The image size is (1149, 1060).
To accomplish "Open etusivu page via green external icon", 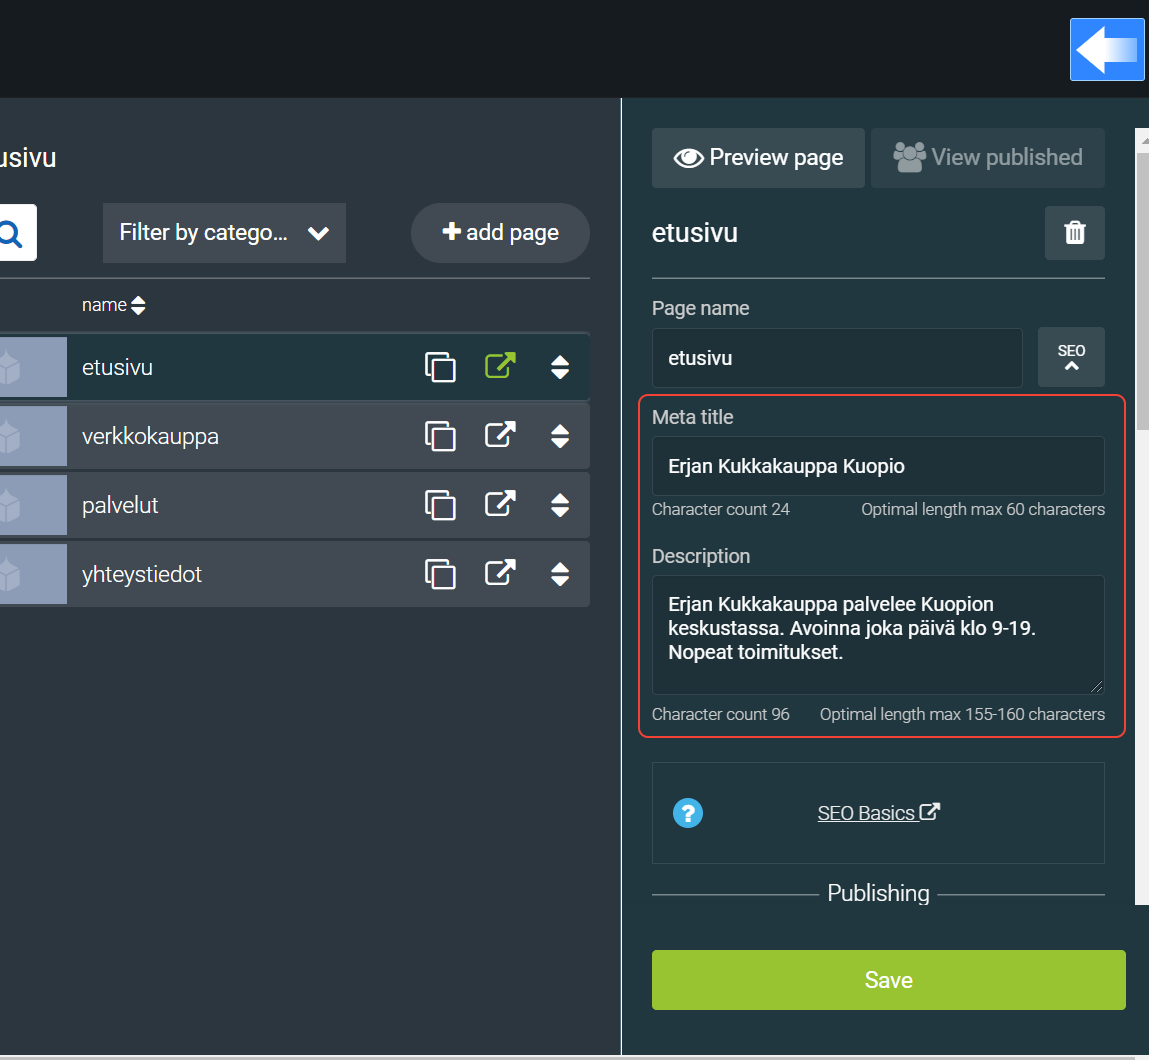I will (x=500, y=366).
